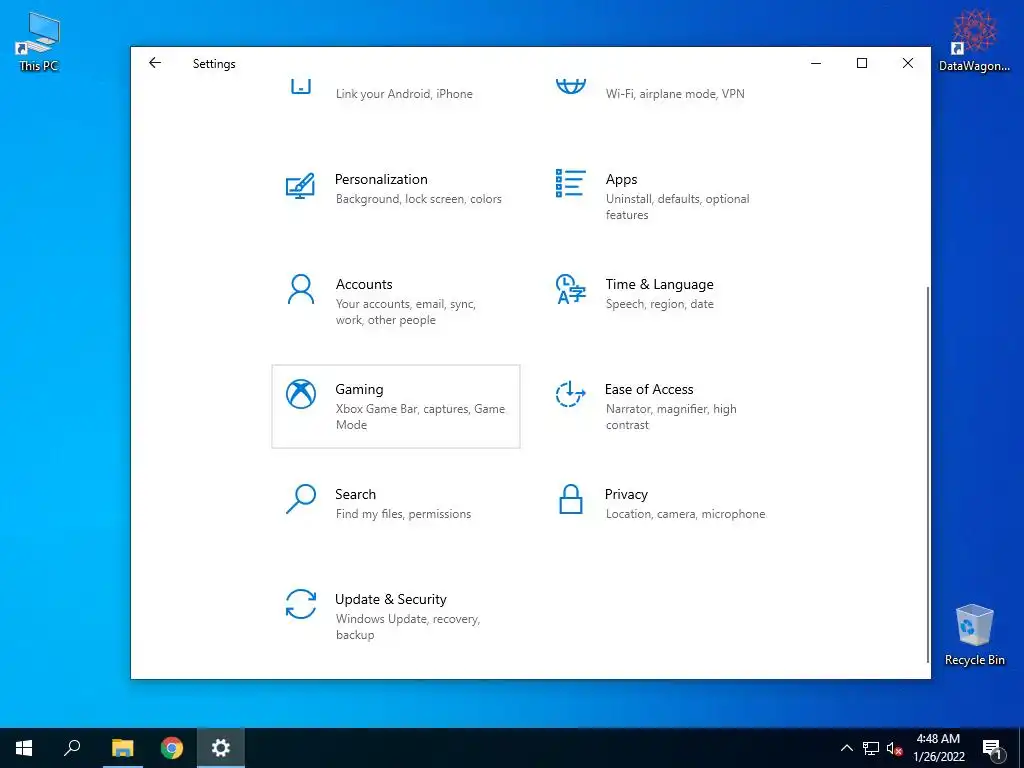Select the Recycle Bin desktop icon

tap(974, 635)
